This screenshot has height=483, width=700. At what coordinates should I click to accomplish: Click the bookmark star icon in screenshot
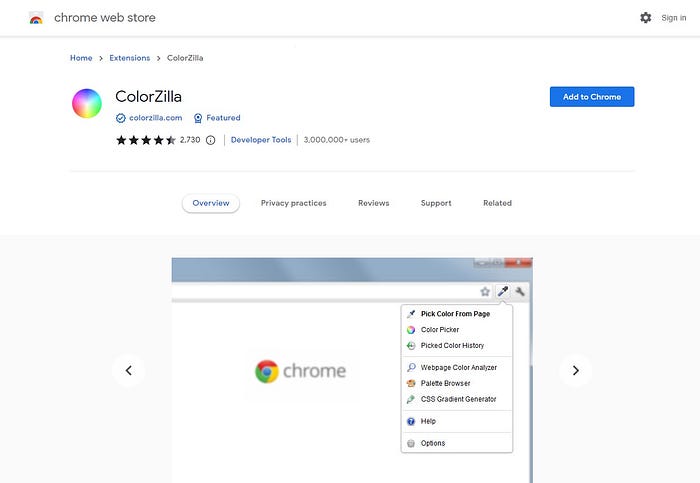[x=485, y=292]
